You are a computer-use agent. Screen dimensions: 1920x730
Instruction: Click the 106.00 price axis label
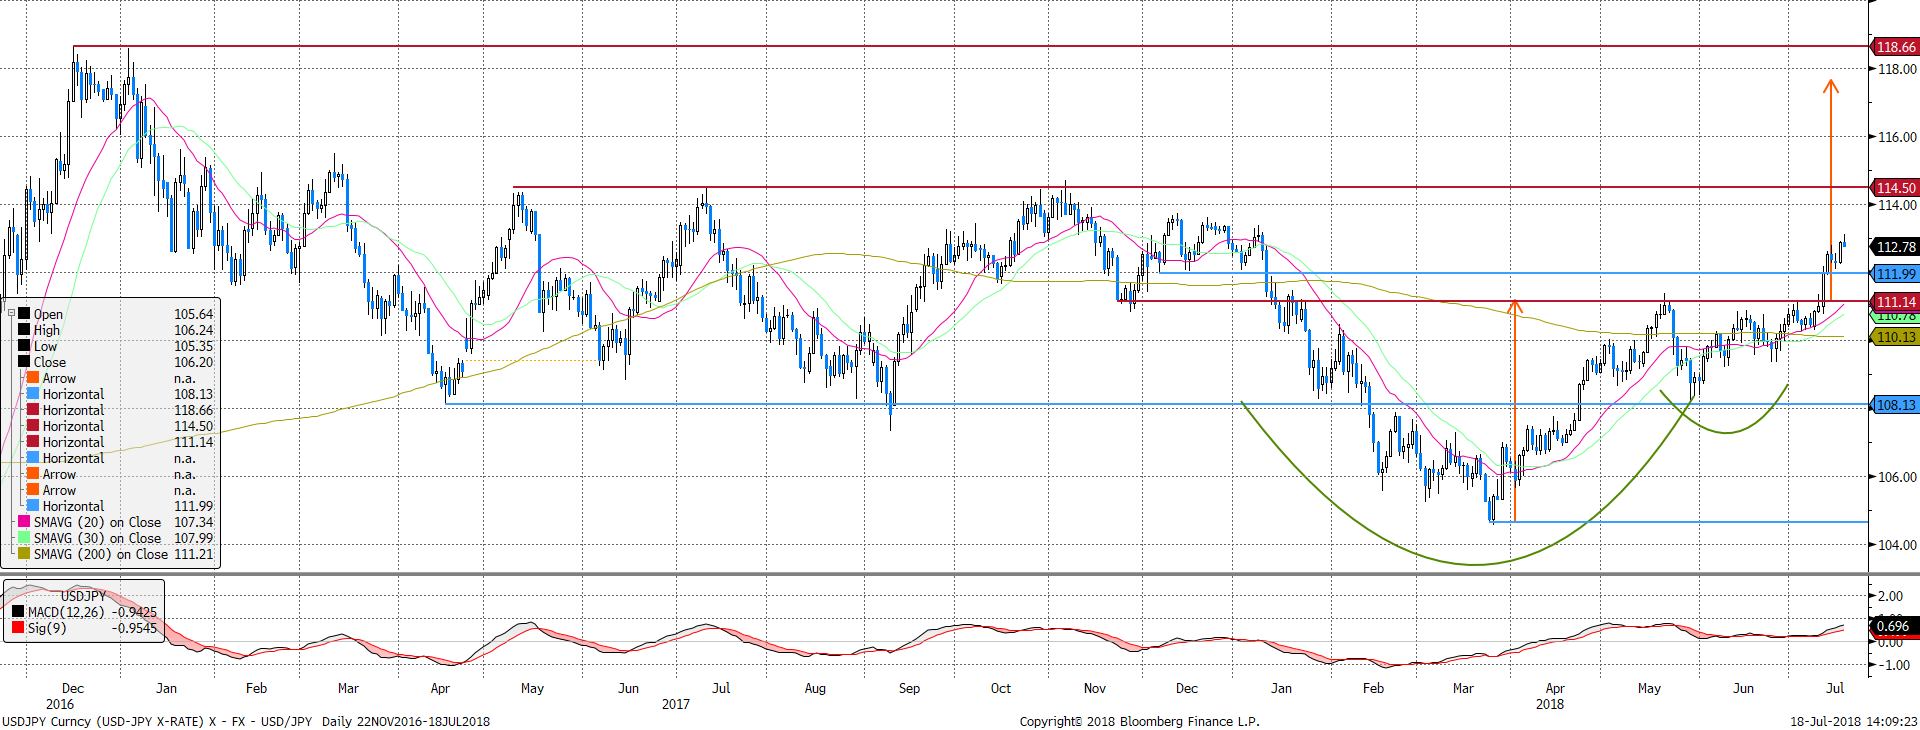coord(1897,477)
